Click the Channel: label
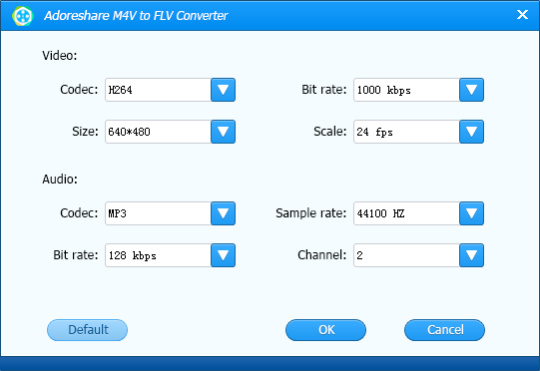Viewport: 540px width, 371px height. coord(322,255)
